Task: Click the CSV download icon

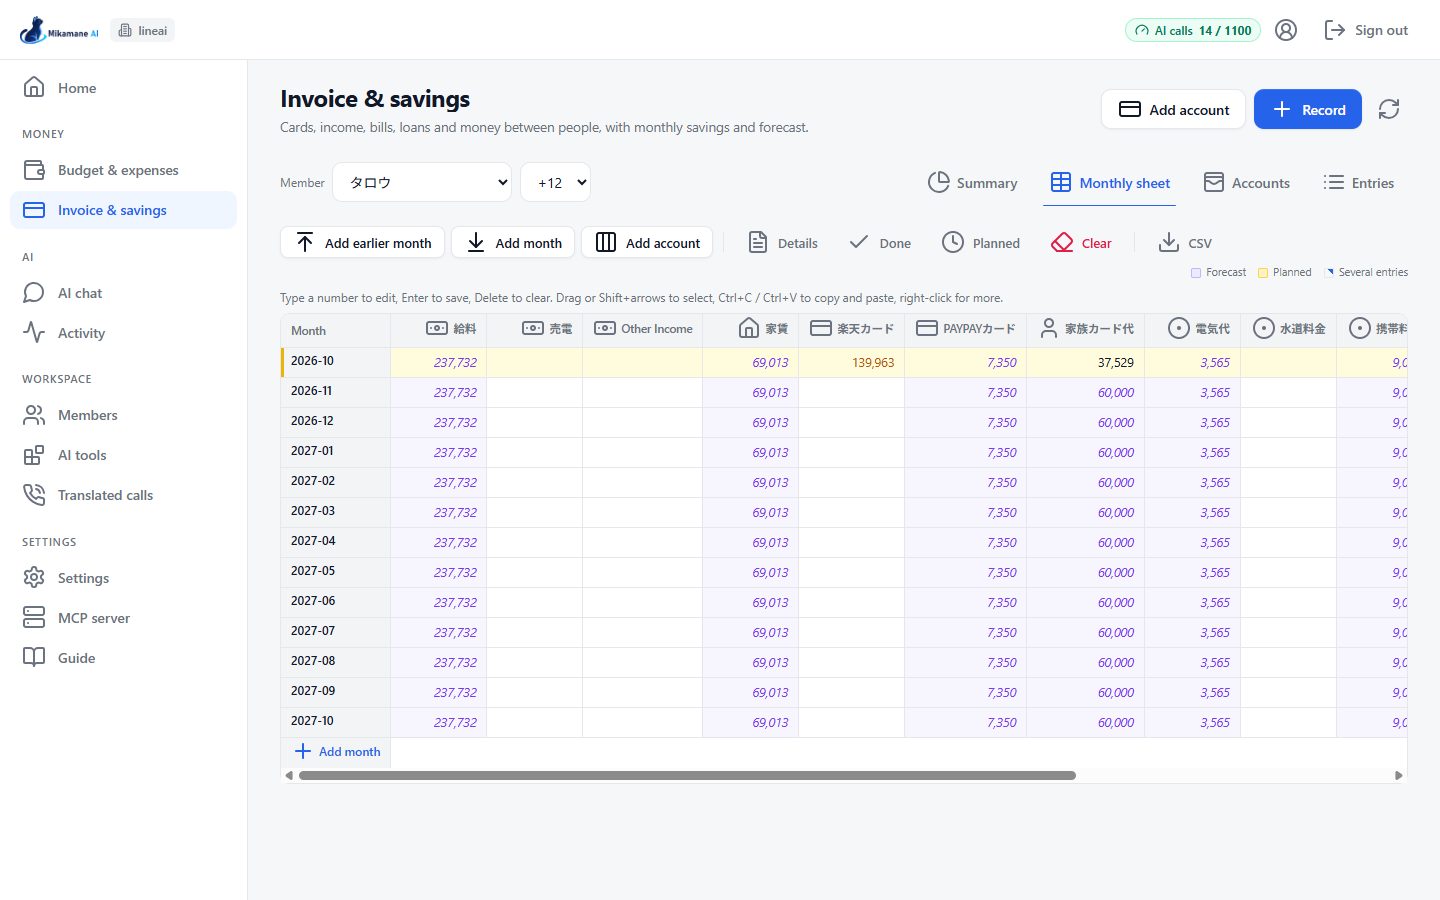Action: 1168,242
